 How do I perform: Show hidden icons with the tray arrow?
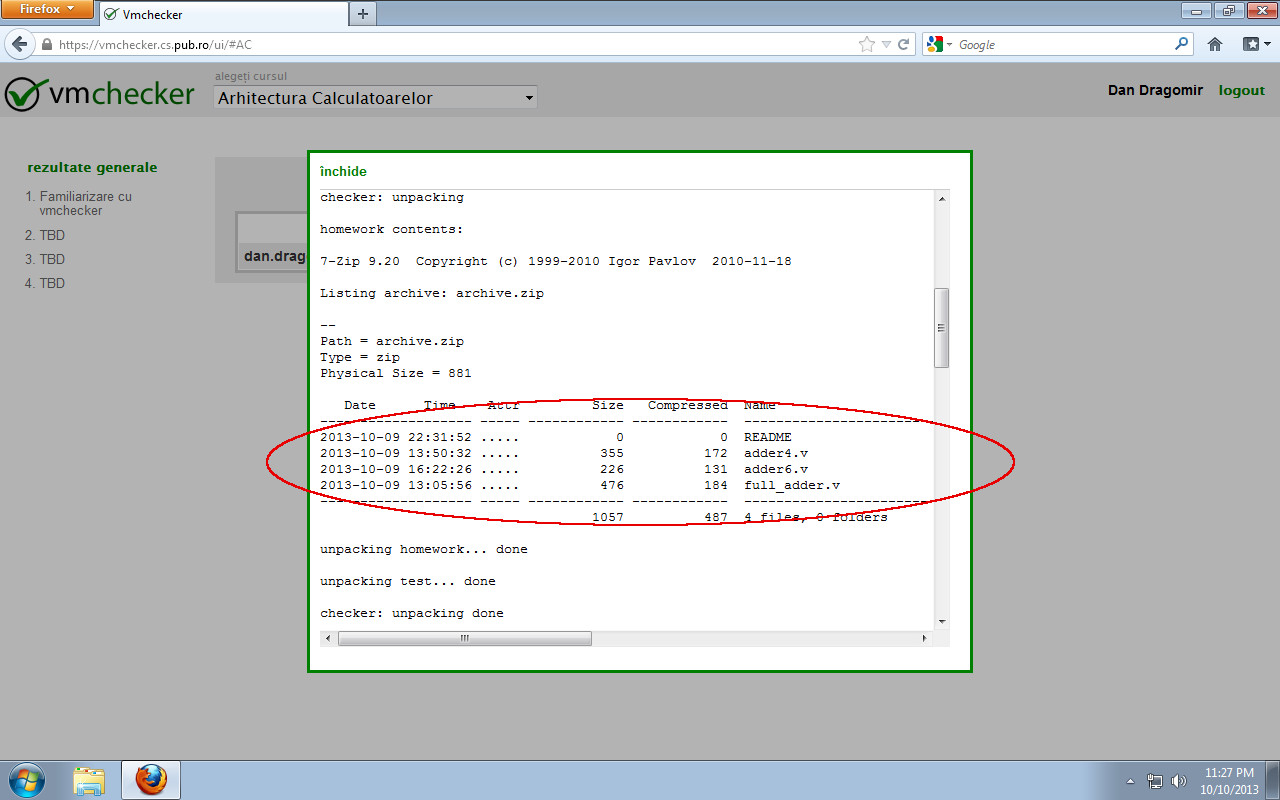[1131, 780]
